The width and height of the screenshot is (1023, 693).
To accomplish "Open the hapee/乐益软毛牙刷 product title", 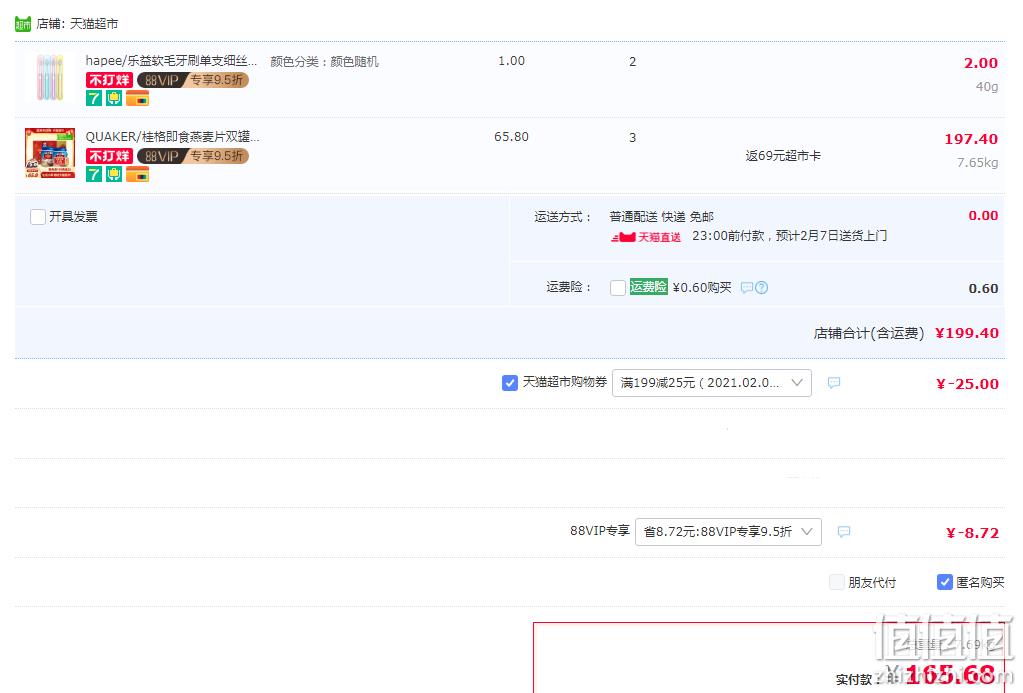I will [172, 61].
